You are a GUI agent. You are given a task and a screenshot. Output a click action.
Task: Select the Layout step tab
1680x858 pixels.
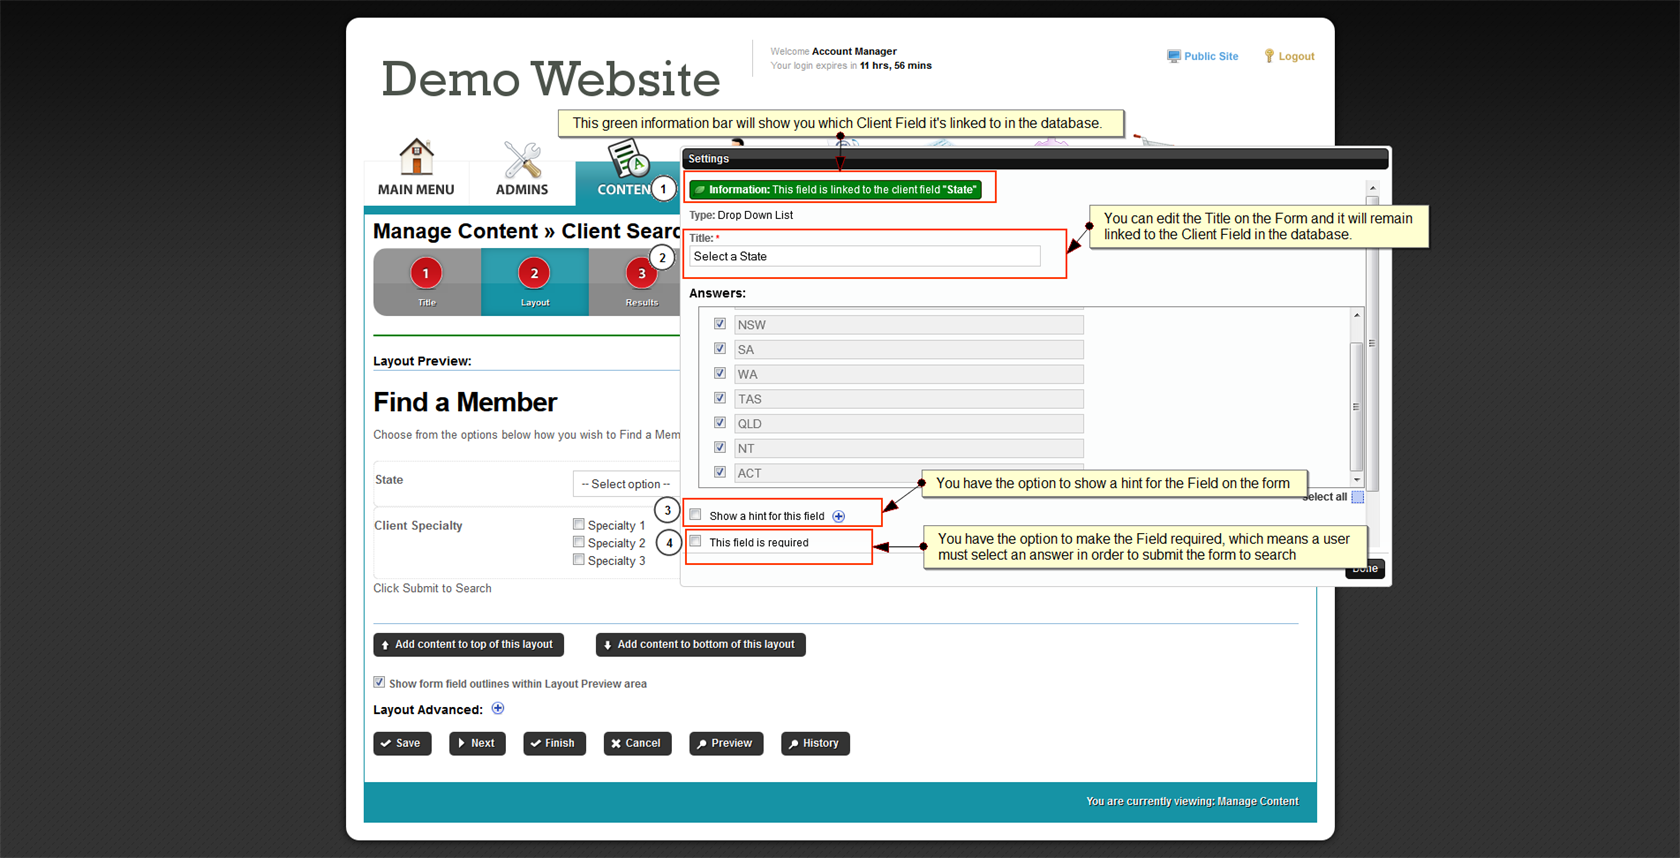pos(534,282)
